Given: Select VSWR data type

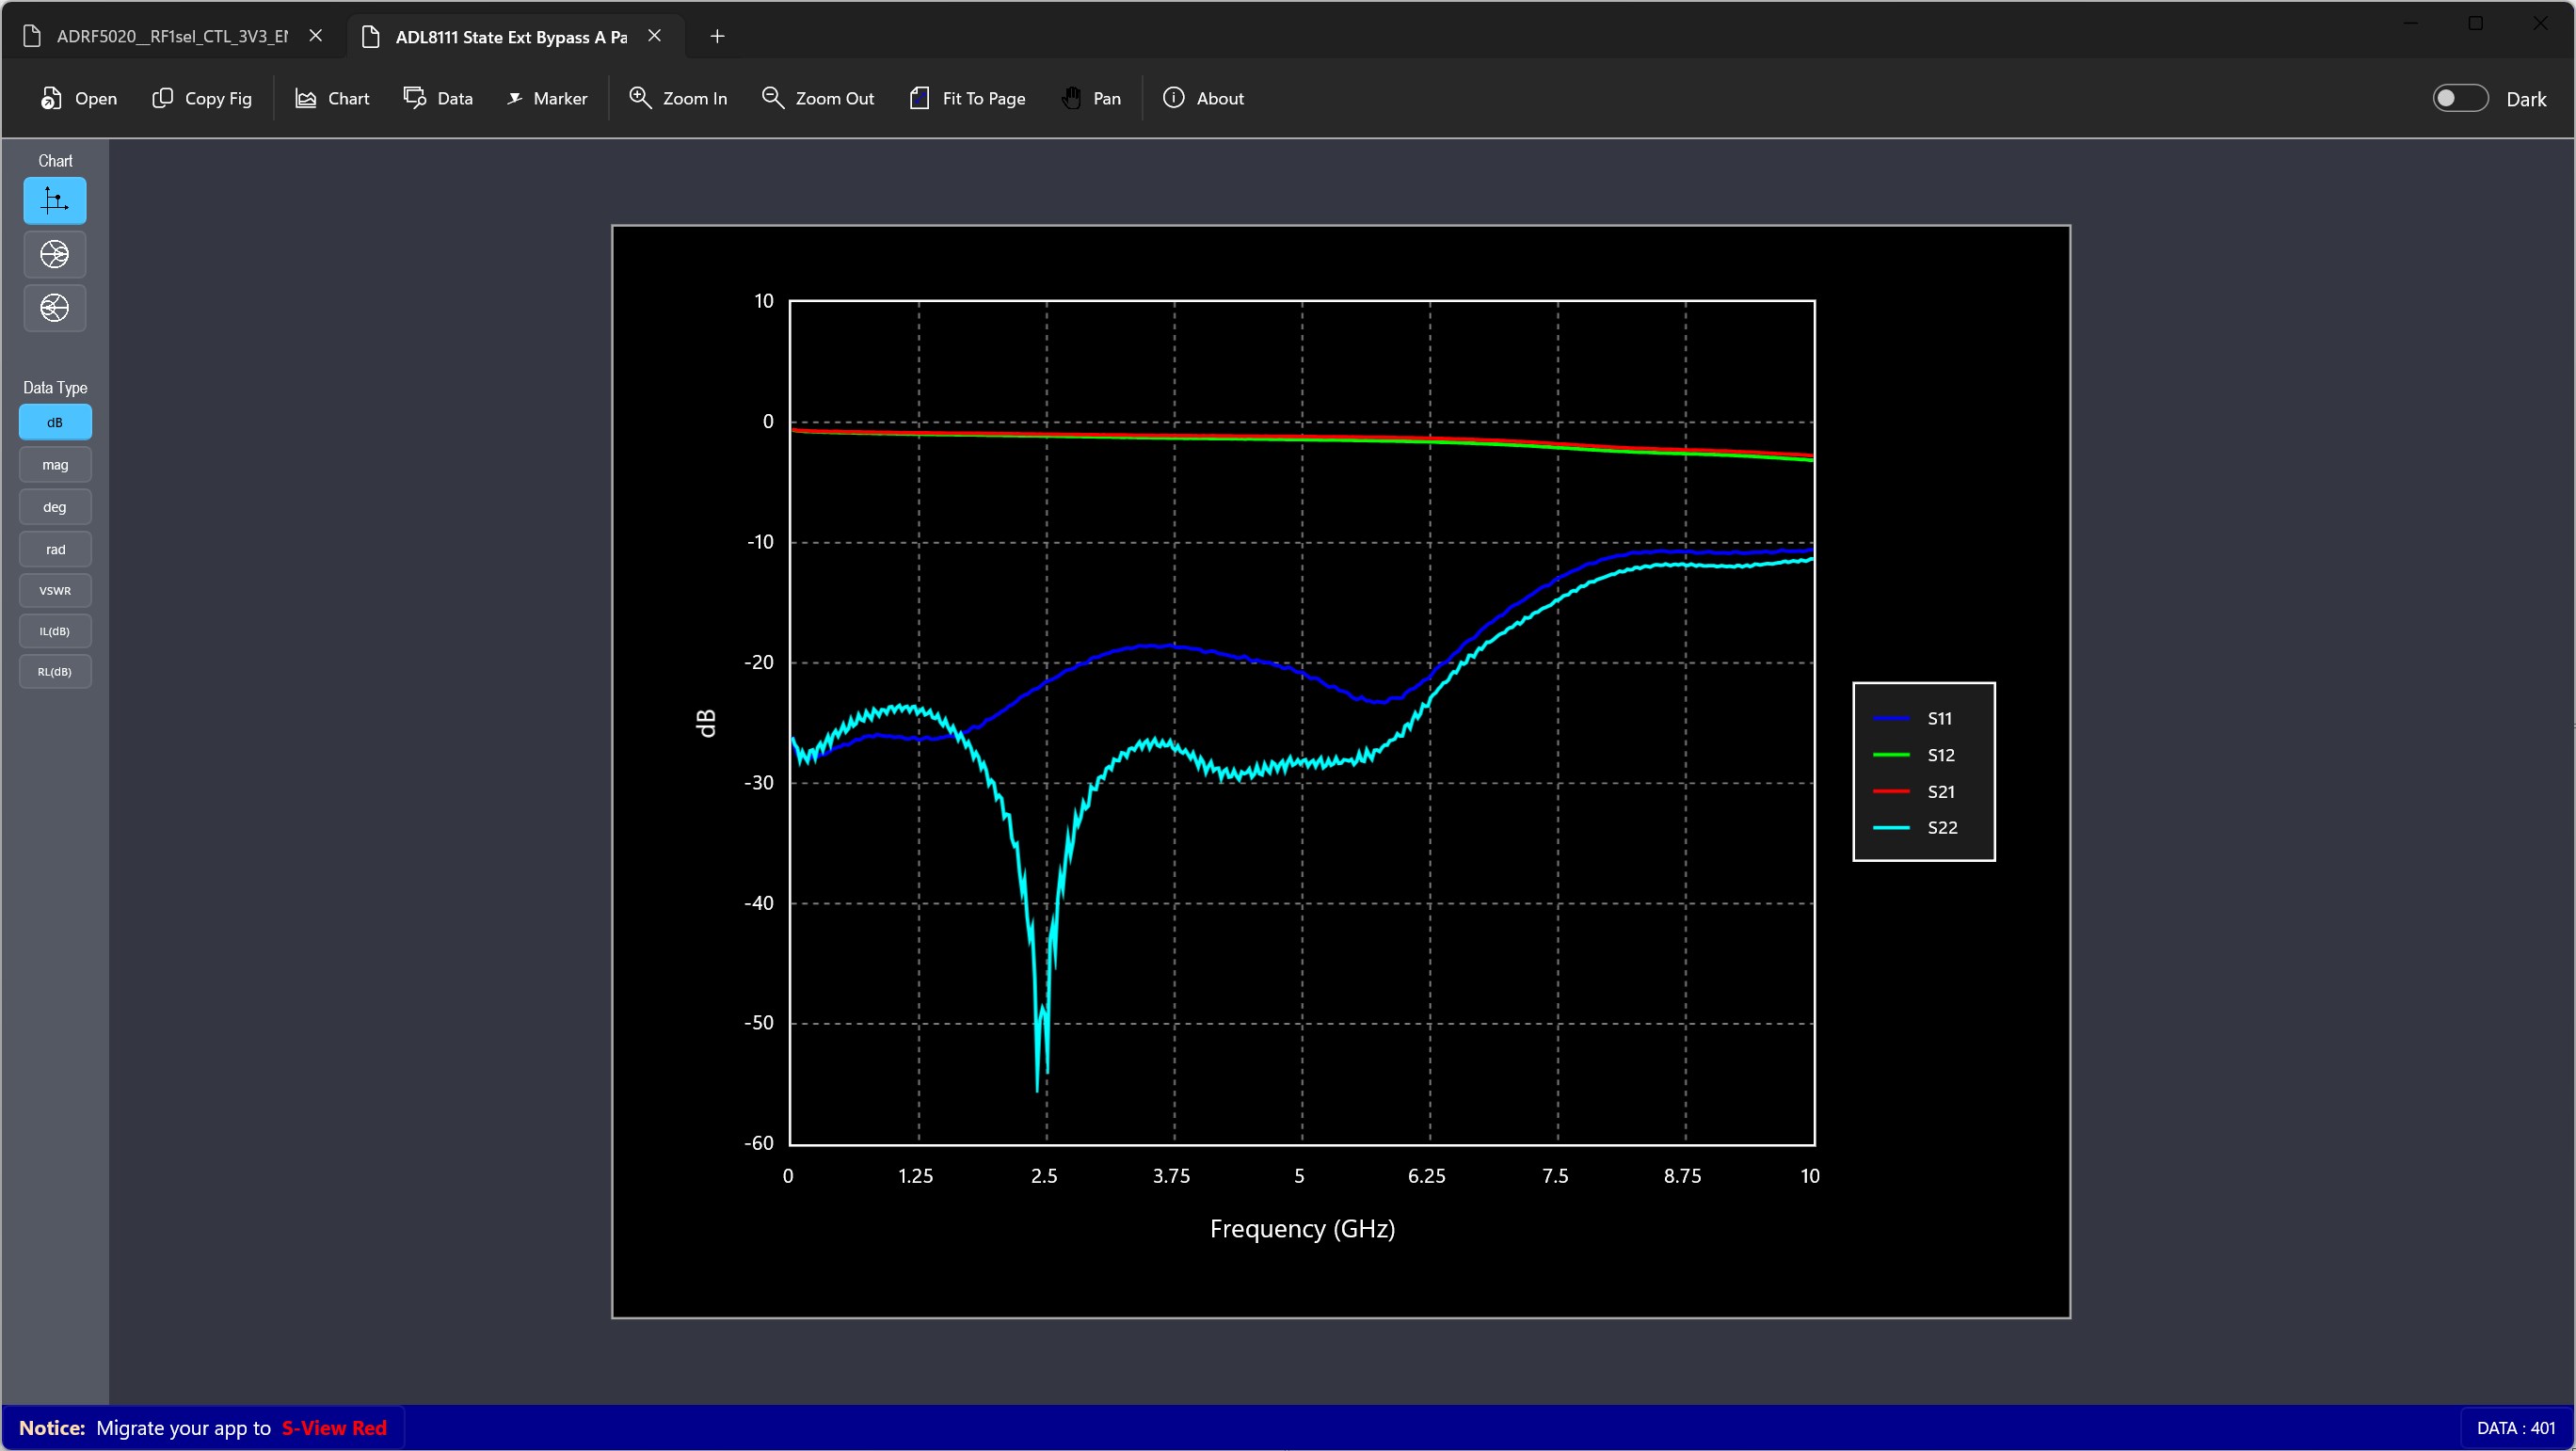Looking at the screenshot, I should (55, 590).
